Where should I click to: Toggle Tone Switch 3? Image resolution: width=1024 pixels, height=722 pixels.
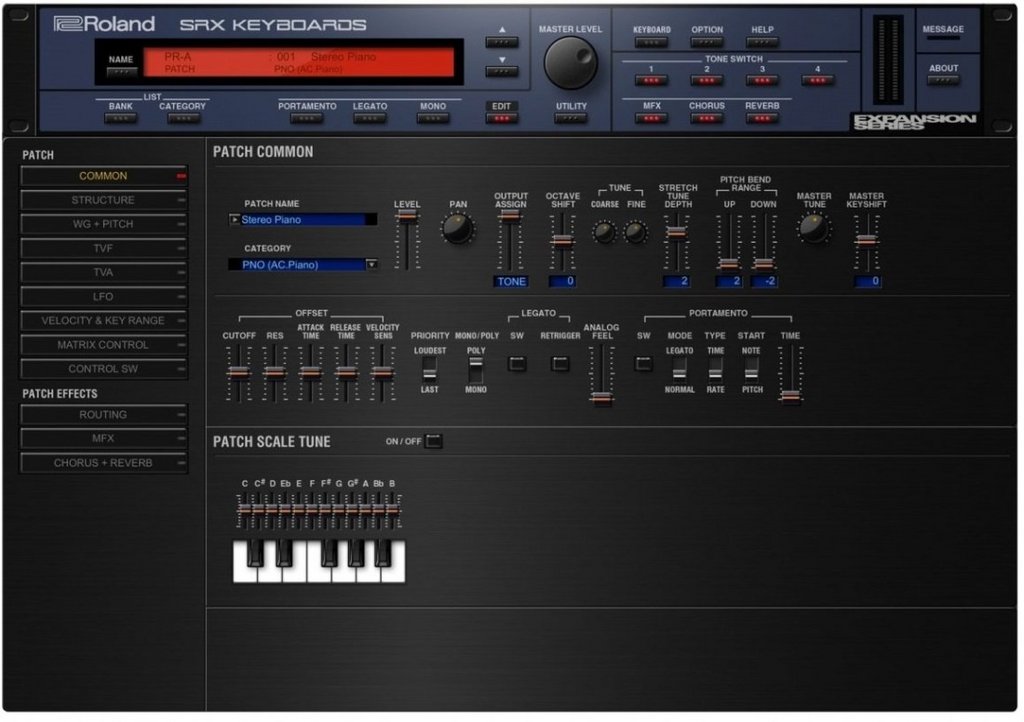[x=762, y=80]
